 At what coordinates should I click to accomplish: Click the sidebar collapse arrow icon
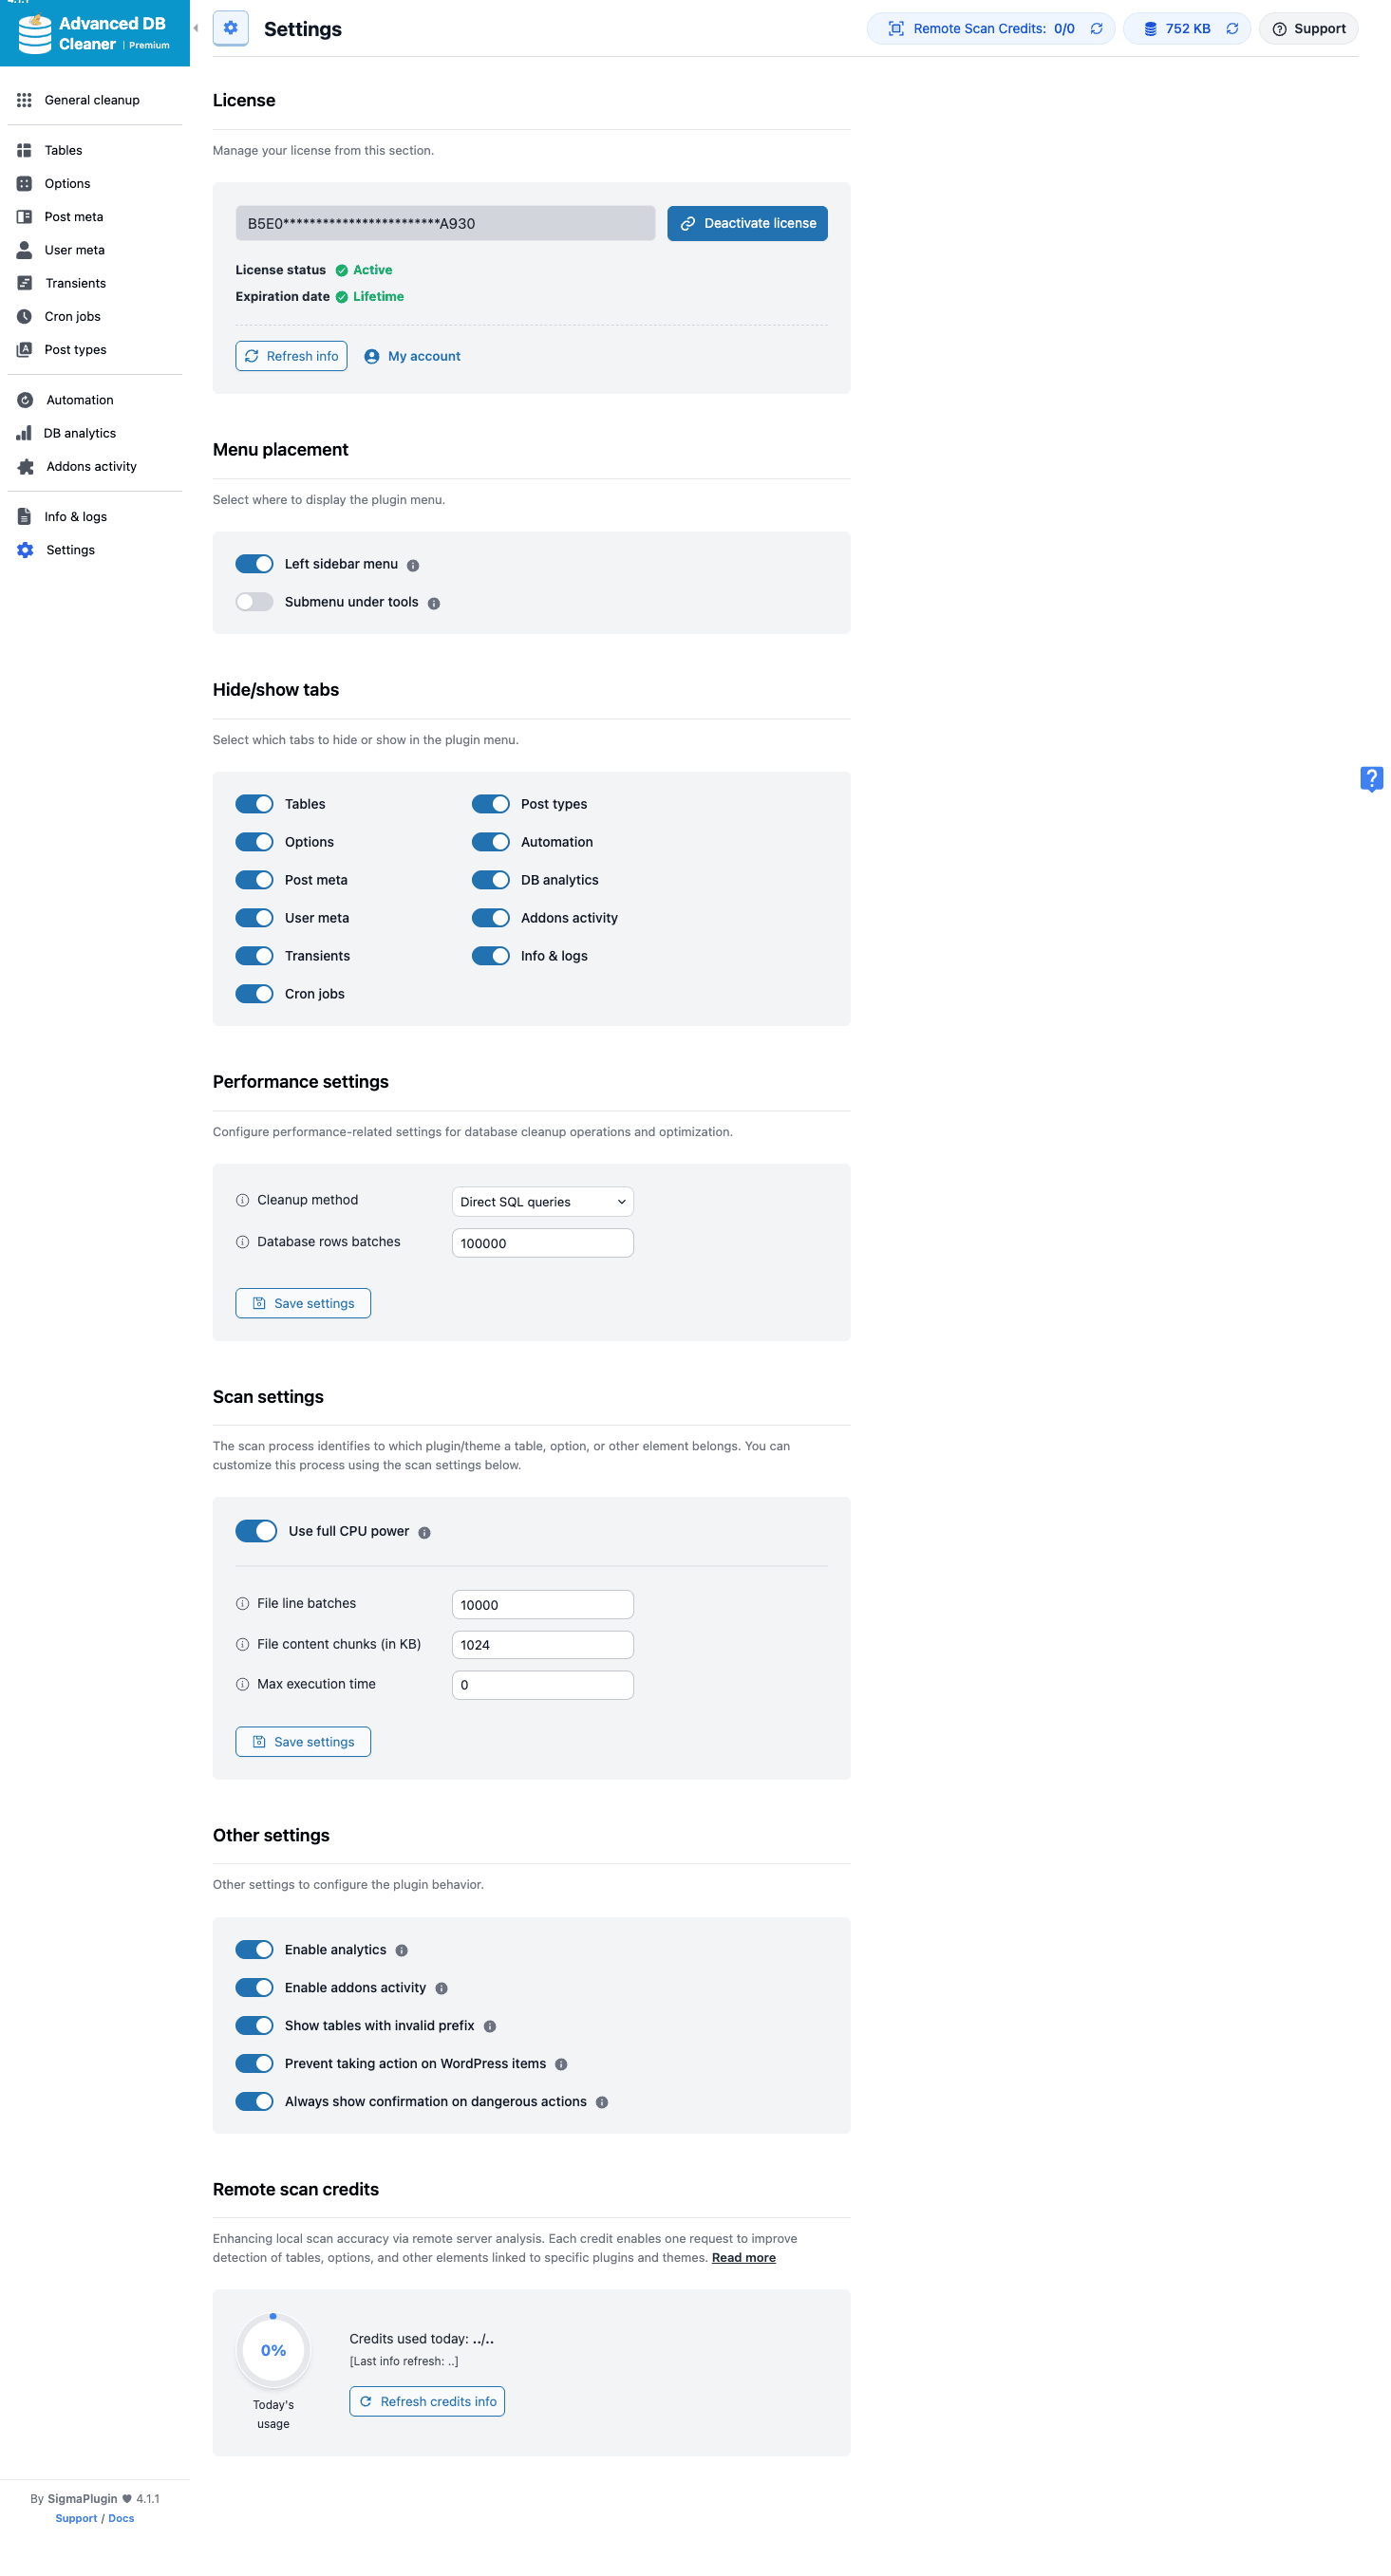tap(196, 28)
